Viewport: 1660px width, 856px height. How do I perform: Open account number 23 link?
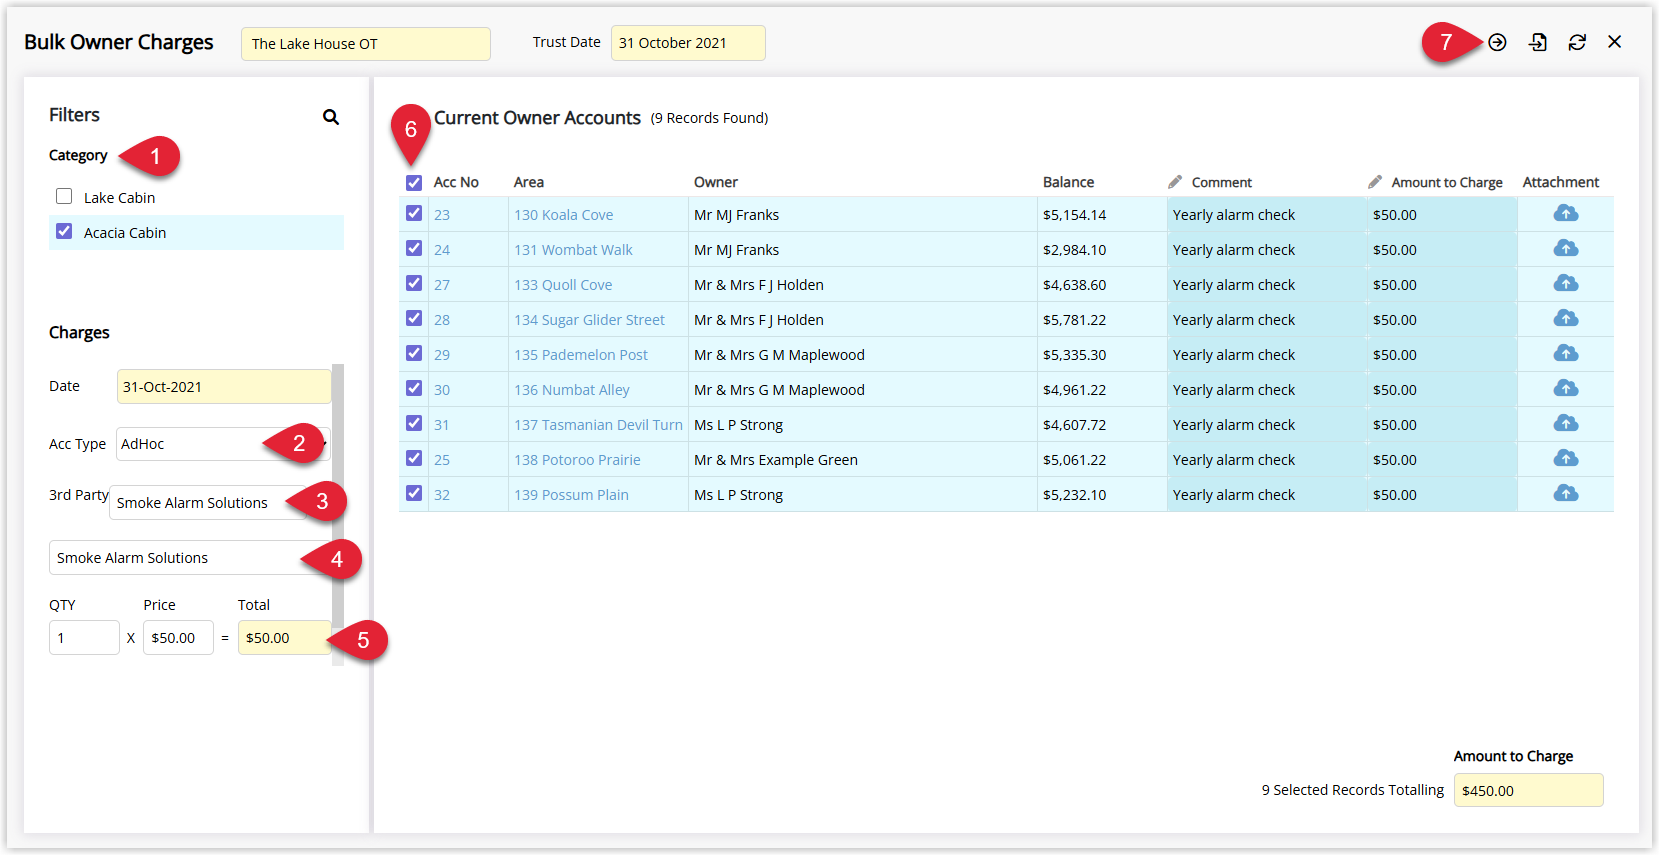[442, 215]
